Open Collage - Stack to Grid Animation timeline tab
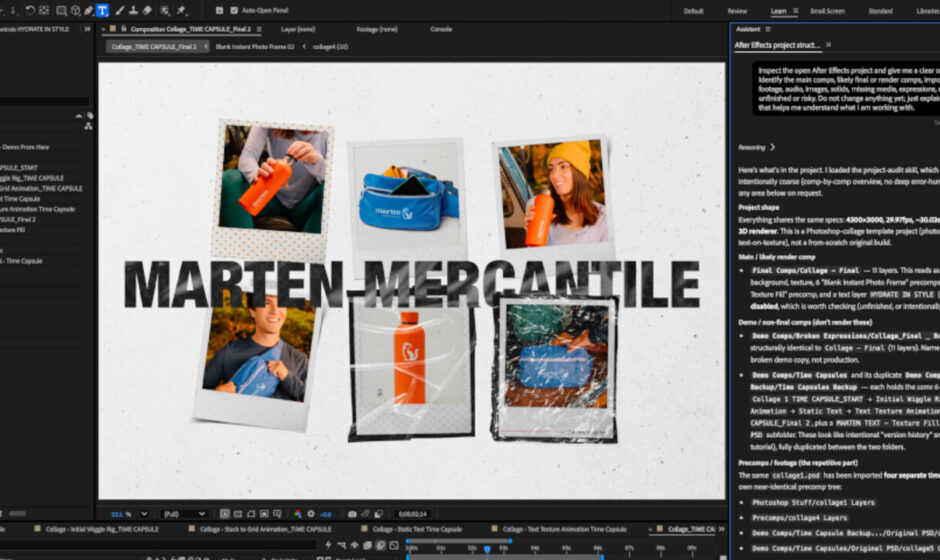940x560 pixels. (x=266, y=529)
